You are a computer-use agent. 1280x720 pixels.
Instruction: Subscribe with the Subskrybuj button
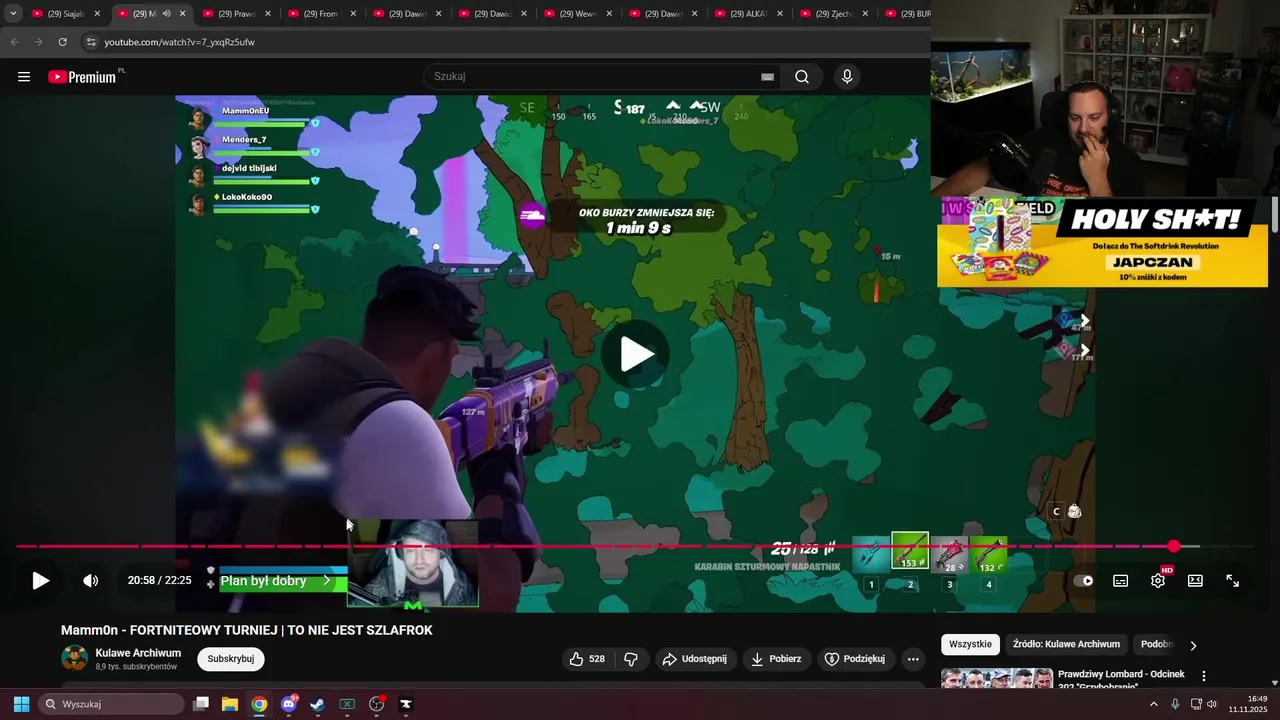point(231,659)
